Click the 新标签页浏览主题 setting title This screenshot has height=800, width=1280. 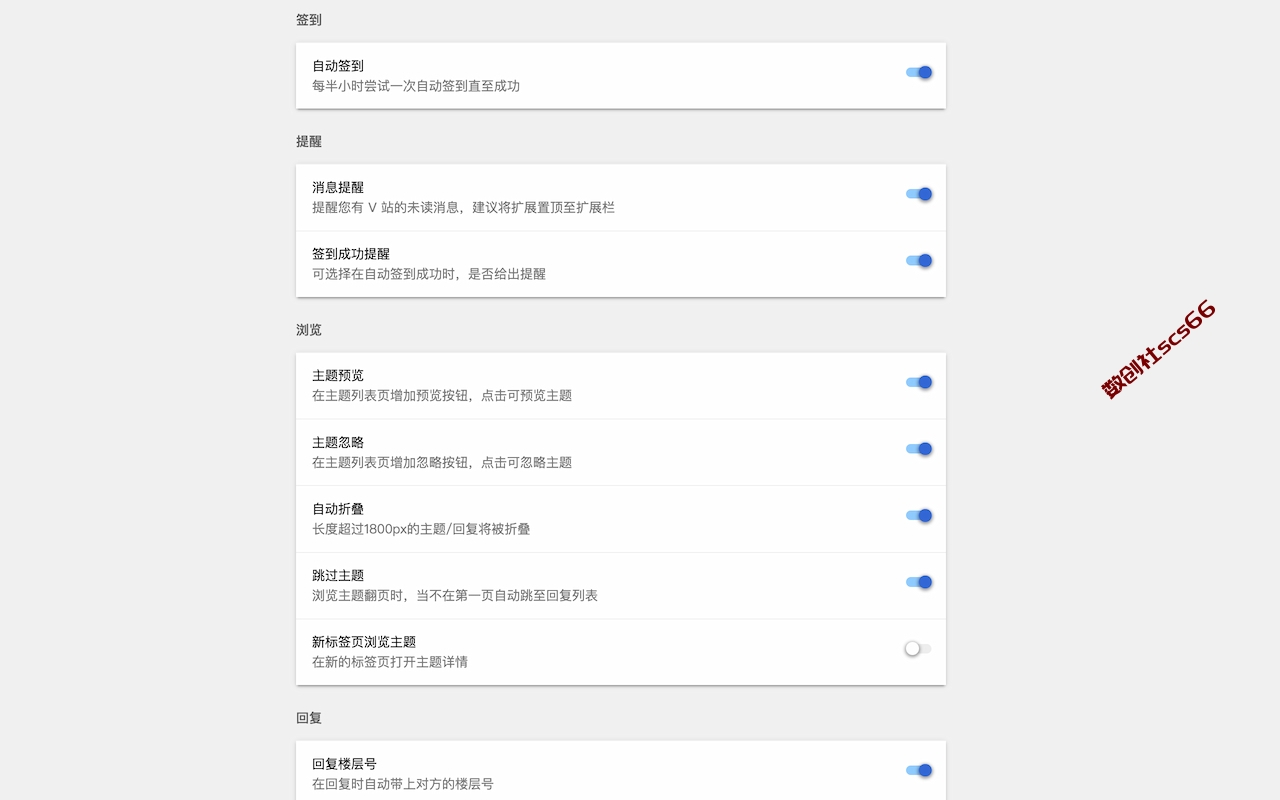coord(364,642)
